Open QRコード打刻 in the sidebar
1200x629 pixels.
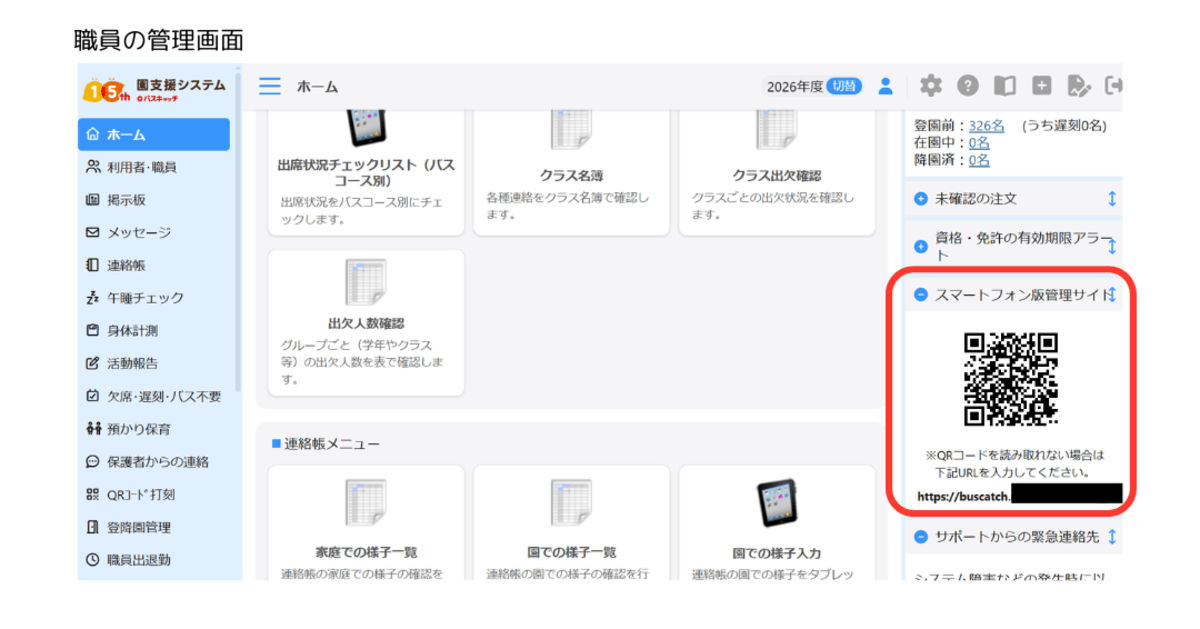pyautogui.click(x=154, y=494)
